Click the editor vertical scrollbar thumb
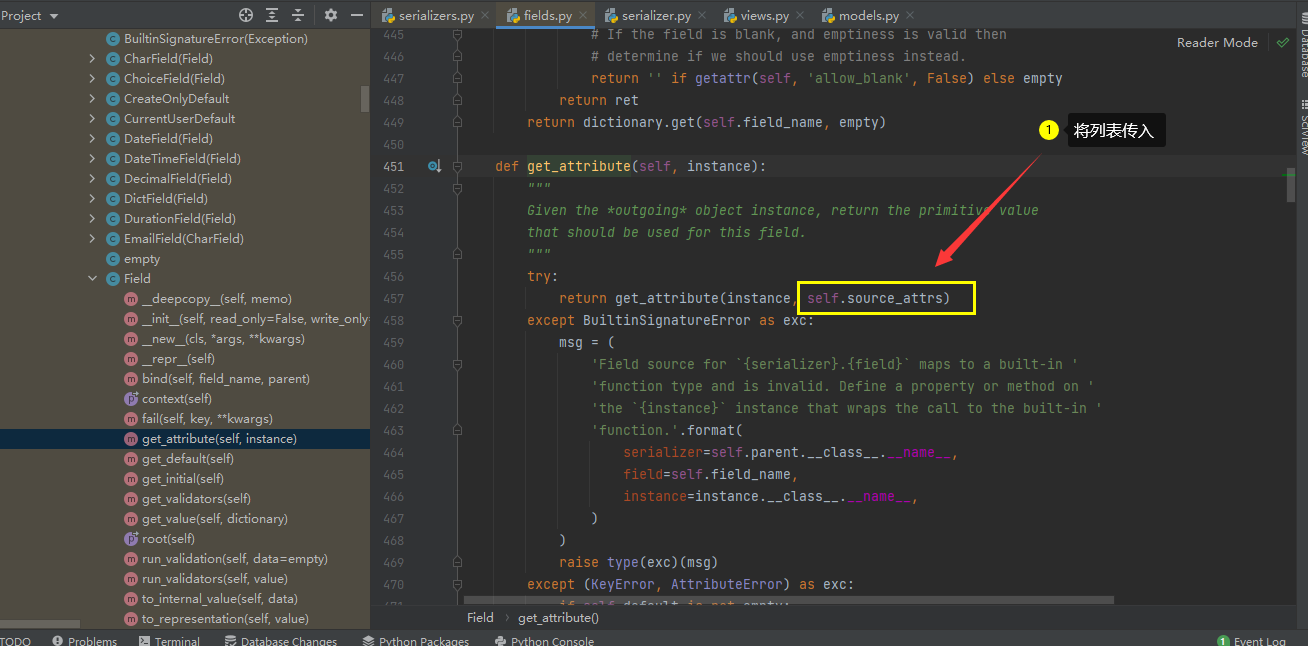Image resolution: width=1308 pixels, height=646 pixels. 1291,187
